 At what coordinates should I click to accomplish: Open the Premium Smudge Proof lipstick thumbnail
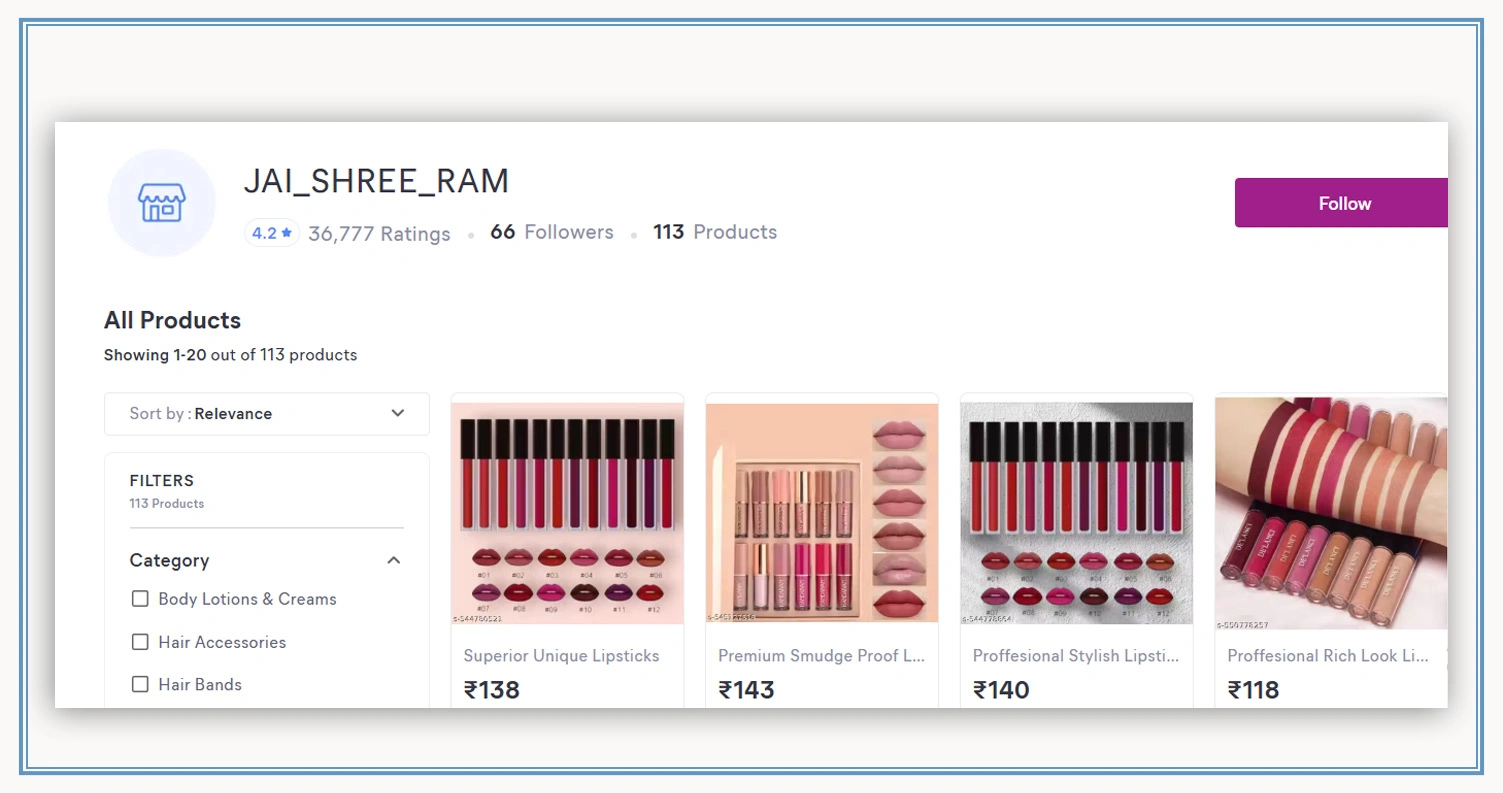[822, 513]
